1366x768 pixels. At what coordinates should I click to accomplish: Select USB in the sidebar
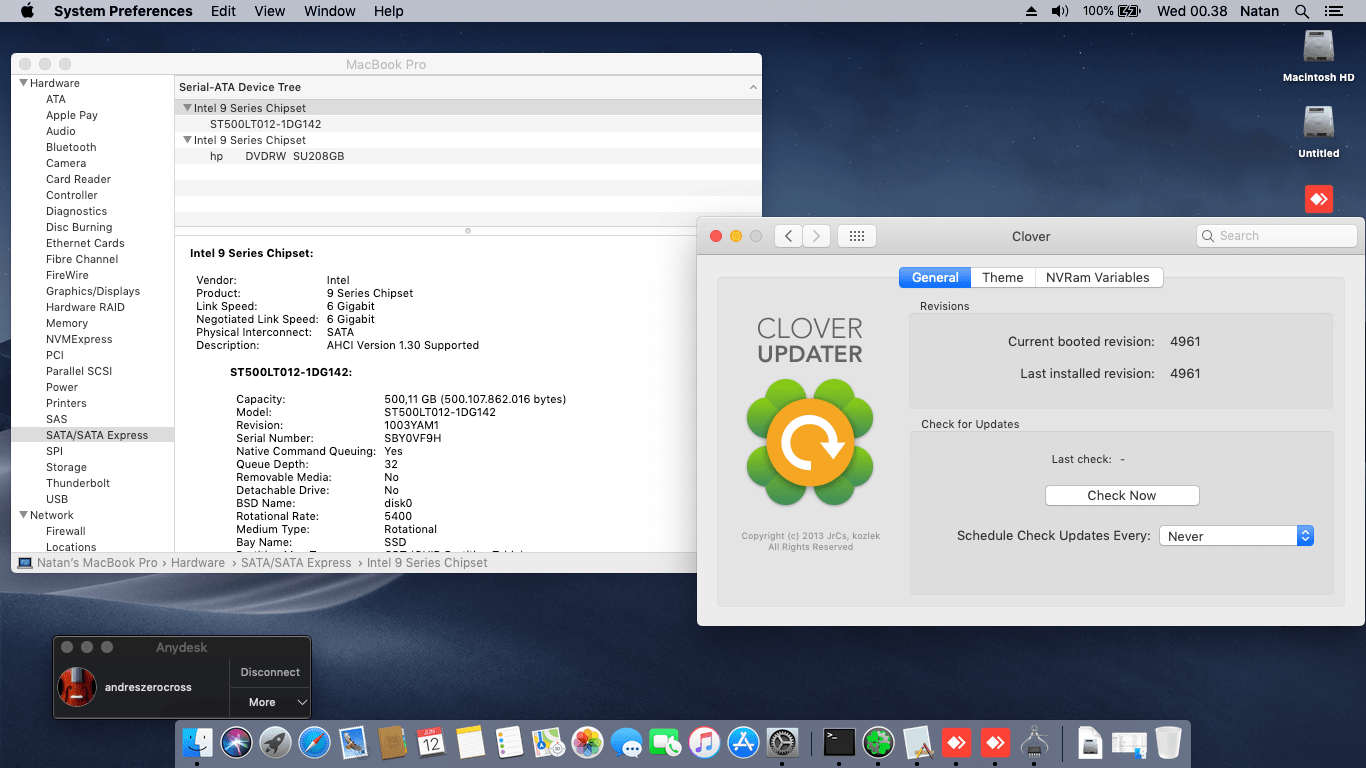(x=57, y=499)
